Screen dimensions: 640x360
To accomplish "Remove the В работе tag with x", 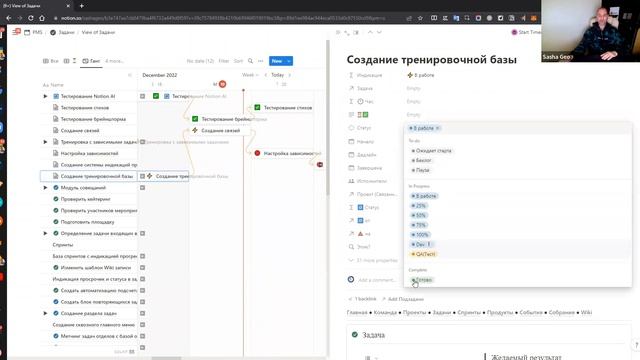I will (438, 128).
